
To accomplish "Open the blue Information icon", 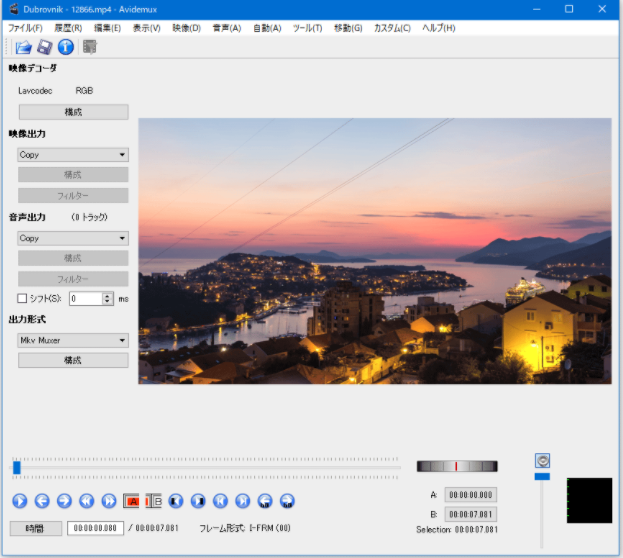I will tap(66, 47).
